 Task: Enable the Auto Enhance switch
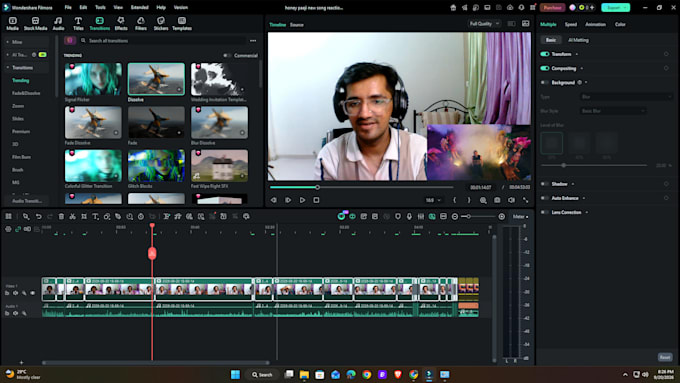coord(545,198)
